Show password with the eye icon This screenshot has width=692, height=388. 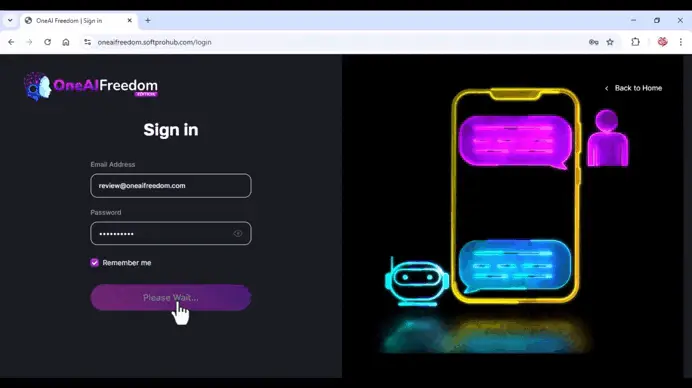click(238, 233)
